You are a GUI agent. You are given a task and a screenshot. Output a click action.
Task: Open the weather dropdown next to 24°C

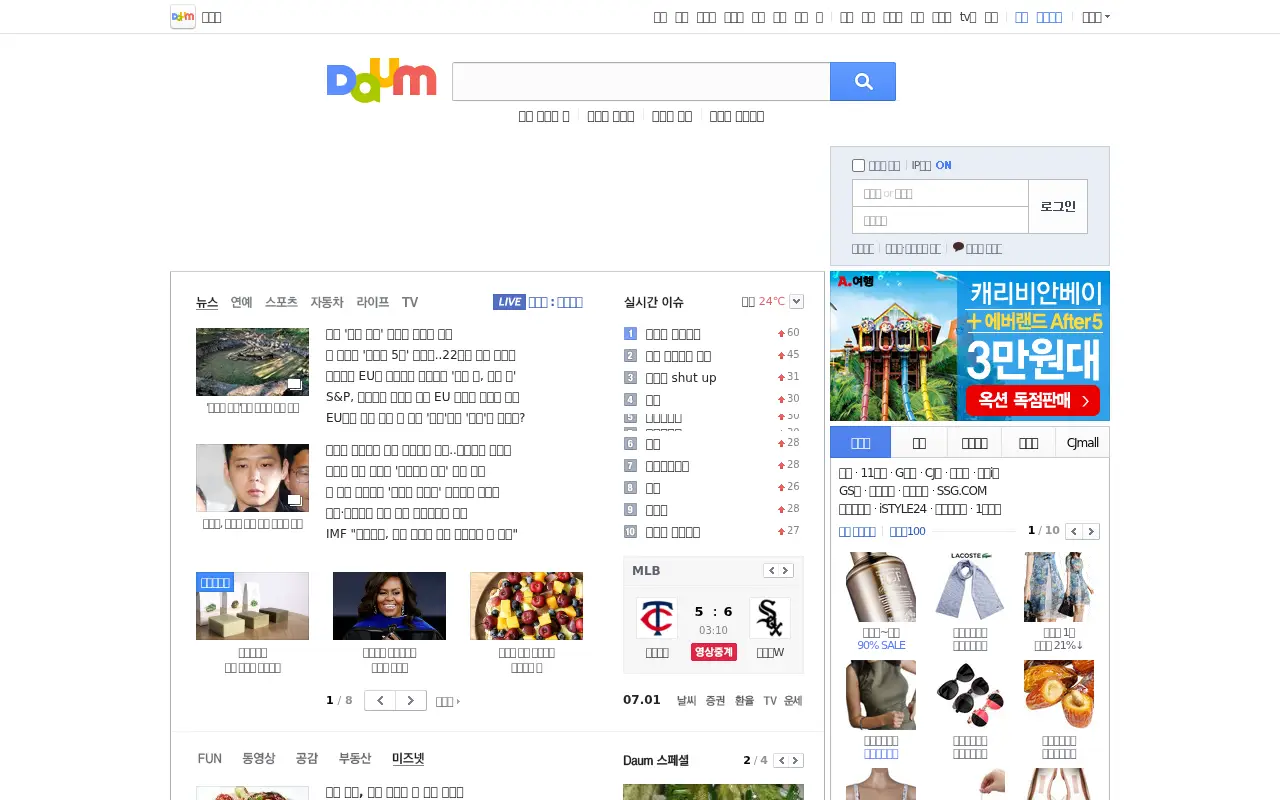tap(797, 301)
